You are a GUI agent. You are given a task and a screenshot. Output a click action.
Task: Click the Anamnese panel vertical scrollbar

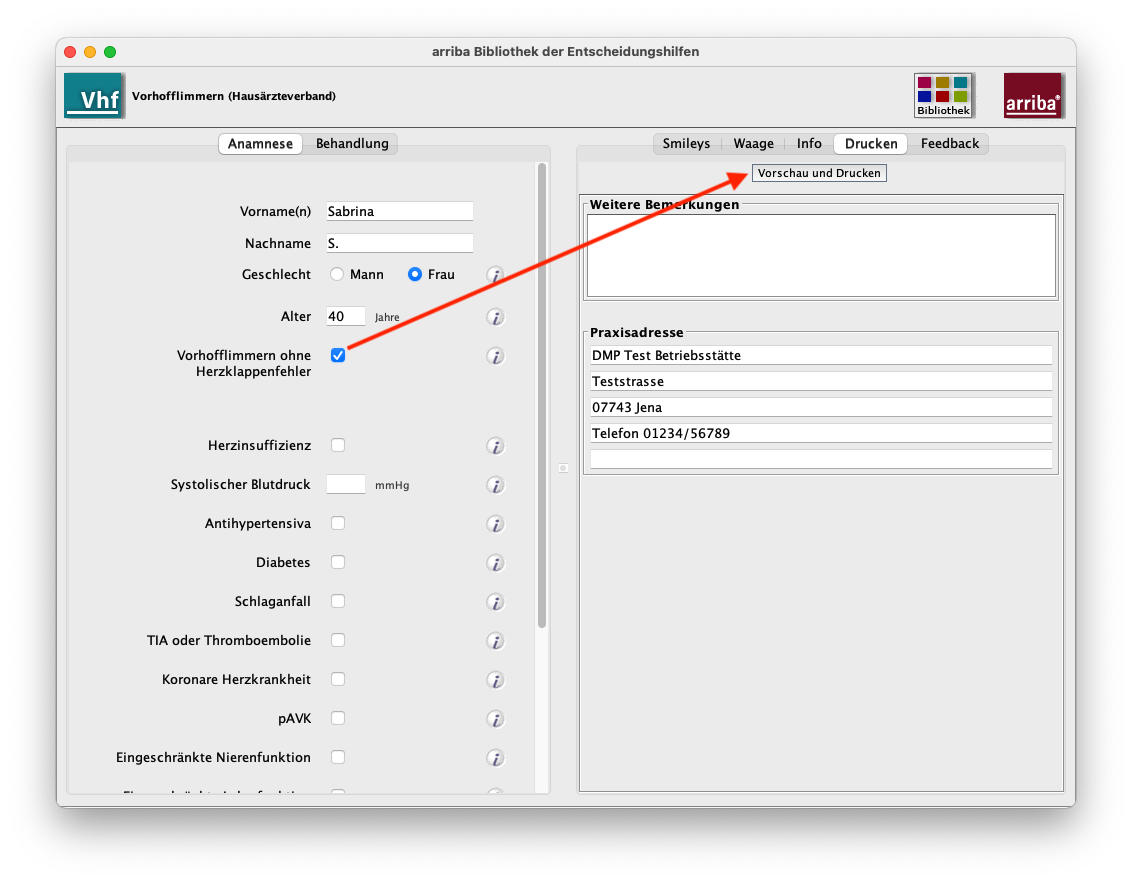[541, 396]
